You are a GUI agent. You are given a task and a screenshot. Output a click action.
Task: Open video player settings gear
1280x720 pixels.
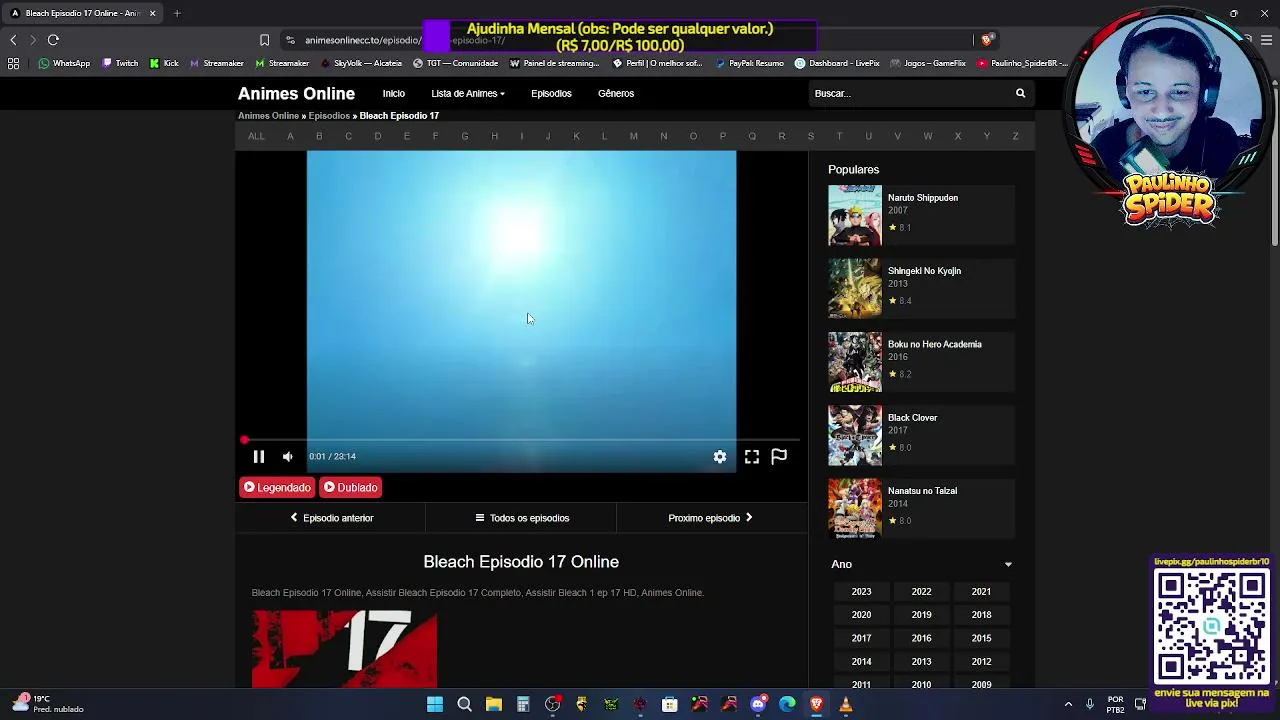coord(720,457)
